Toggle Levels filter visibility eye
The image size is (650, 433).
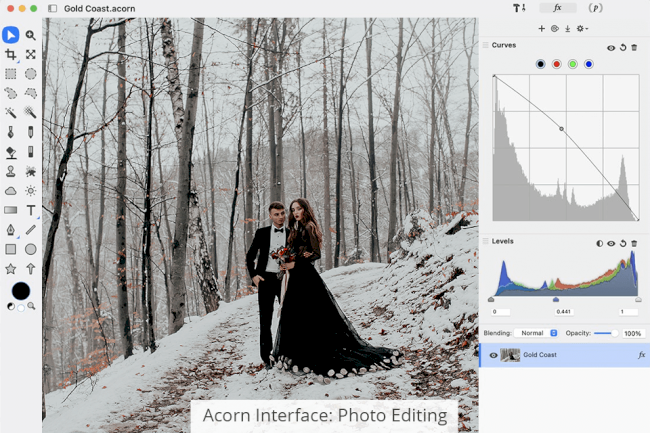(611, 244)
